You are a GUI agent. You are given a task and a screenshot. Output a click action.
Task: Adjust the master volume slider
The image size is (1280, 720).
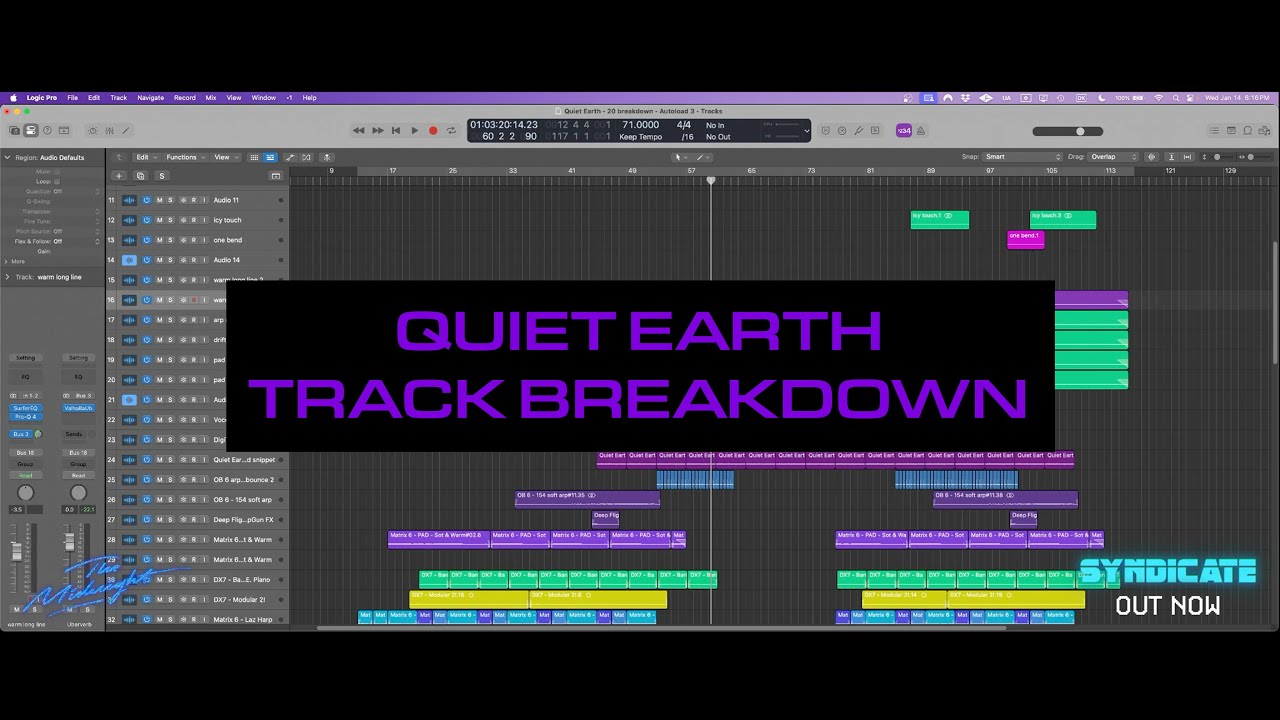(x=1068, y=131)
